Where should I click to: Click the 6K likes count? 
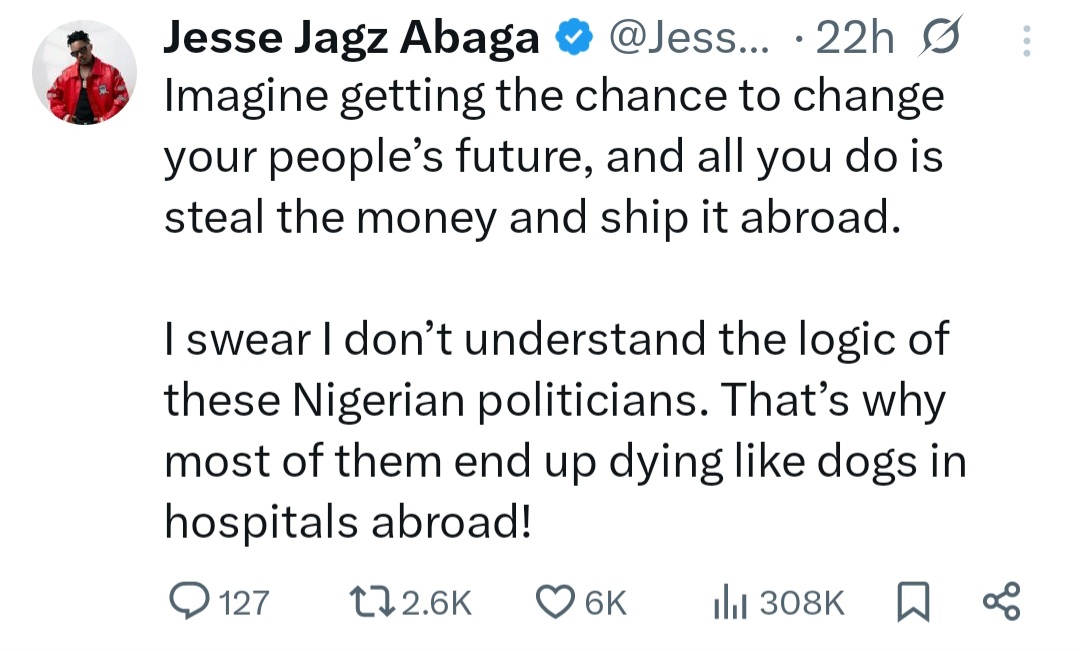[604, 601]
